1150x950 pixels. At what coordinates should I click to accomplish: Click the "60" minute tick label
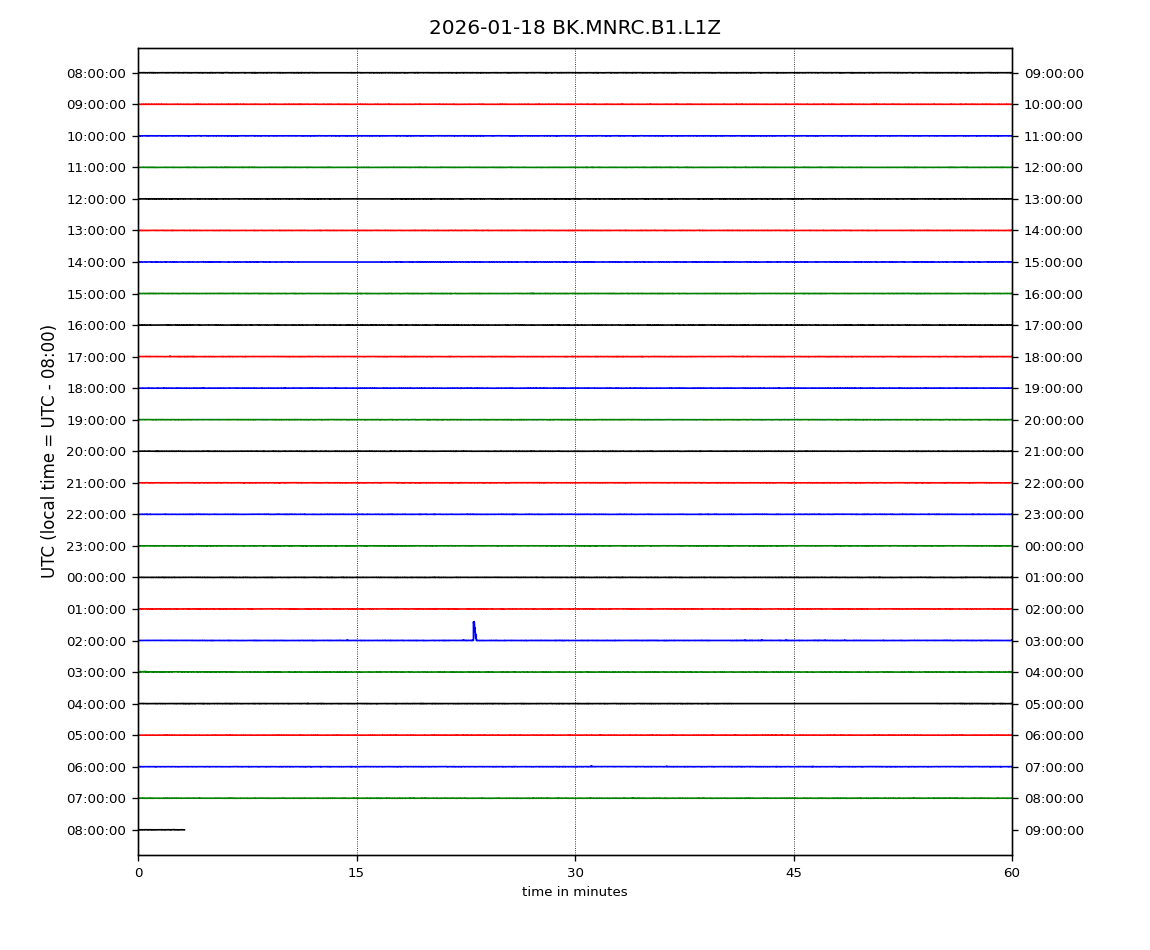[x=1012, y=873]
